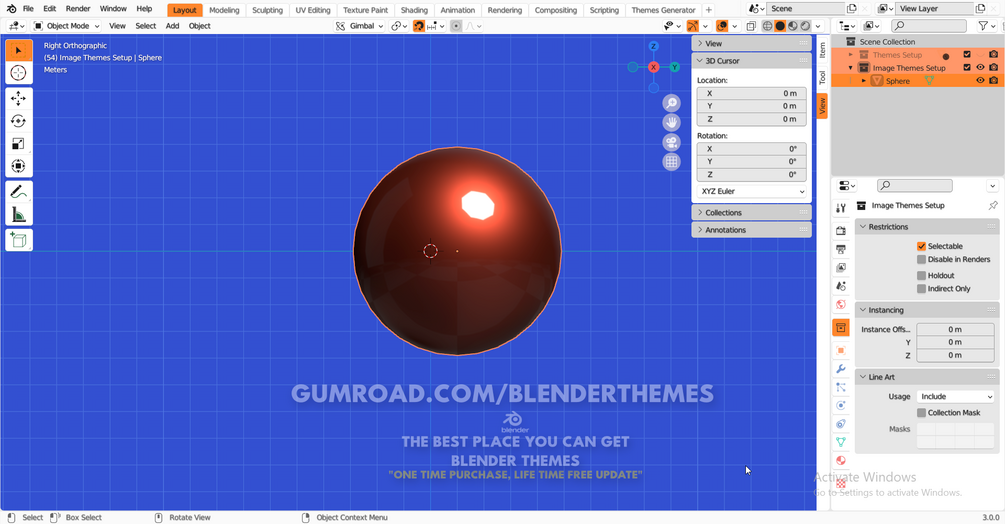This screenshot has width=1005, height=524.
Task: Pick the Measure tool
Action: (19, 215)
